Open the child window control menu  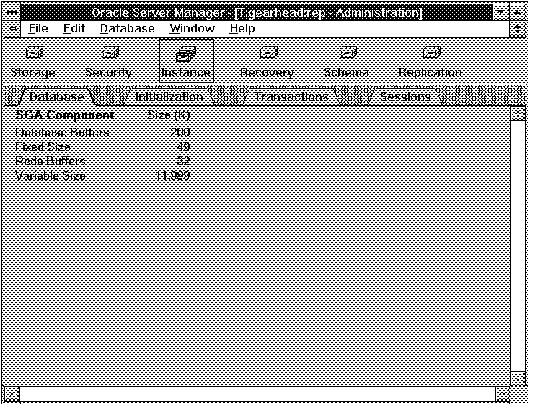coord(12,29)
